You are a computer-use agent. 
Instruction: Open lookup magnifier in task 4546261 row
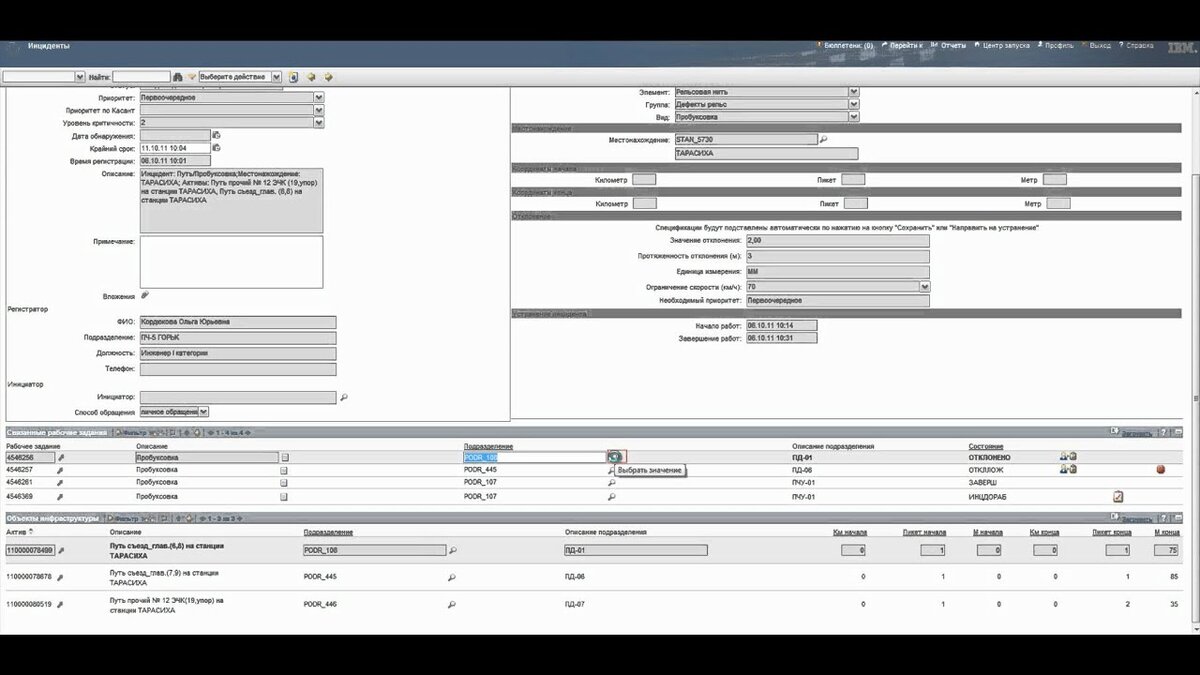point(612,482)
